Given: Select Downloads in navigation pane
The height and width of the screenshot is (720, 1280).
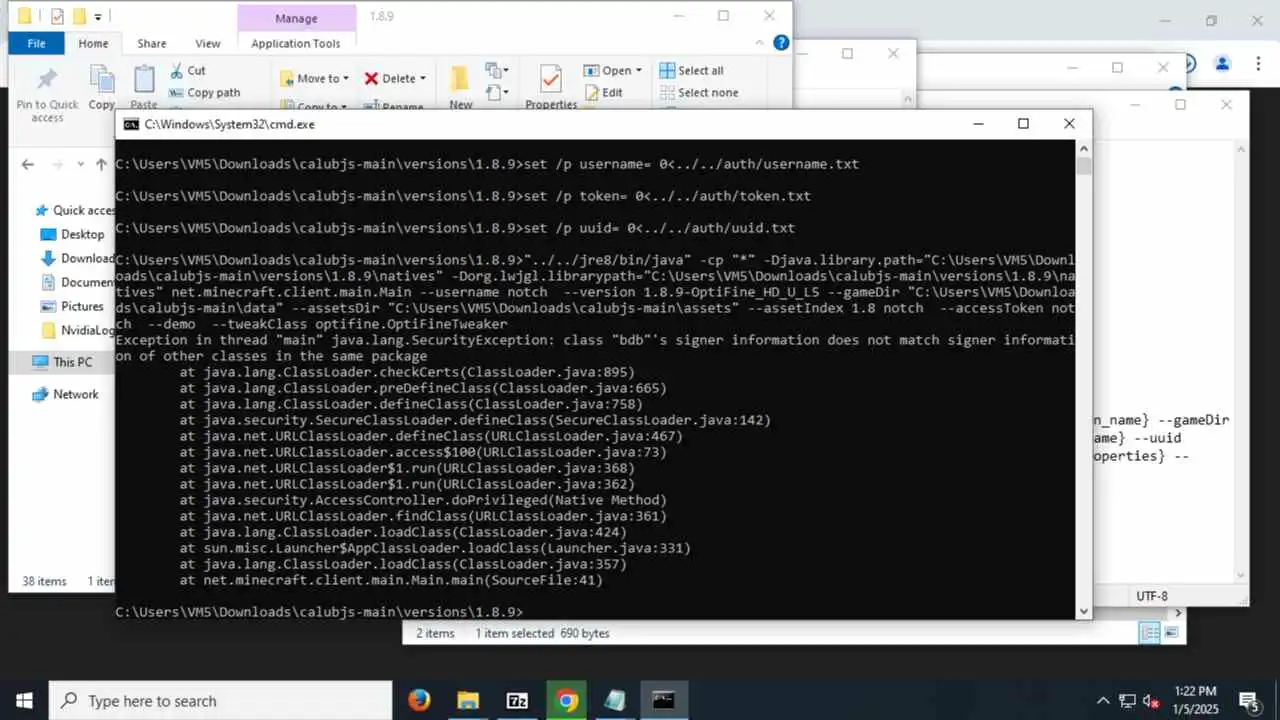Looking at the screenshot, I should pos(77,258).
